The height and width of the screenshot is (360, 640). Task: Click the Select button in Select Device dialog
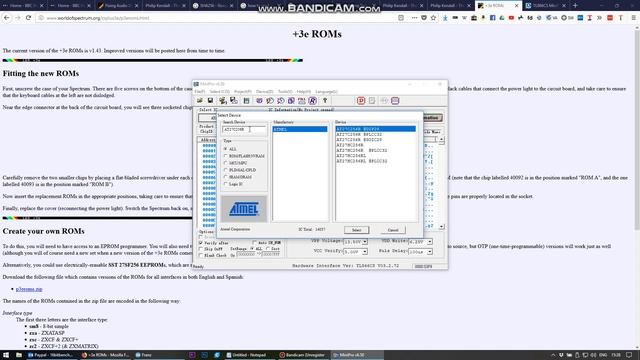point(356,230)
